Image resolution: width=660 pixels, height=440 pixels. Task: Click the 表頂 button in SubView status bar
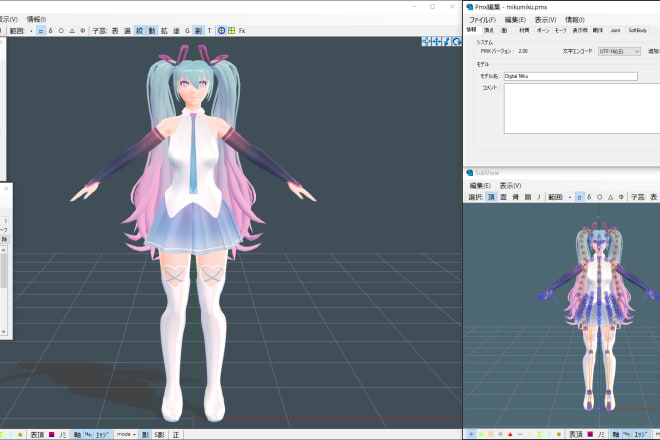(x=576, y=434)
